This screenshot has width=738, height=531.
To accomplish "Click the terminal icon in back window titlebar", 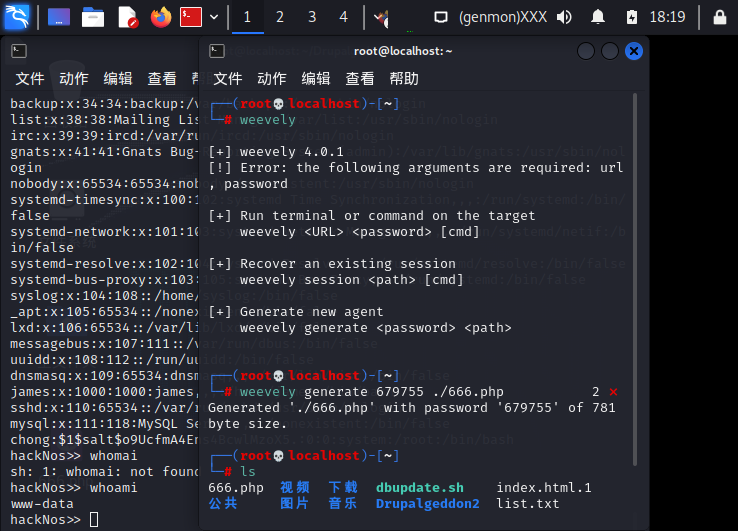I will coord(19,51).
